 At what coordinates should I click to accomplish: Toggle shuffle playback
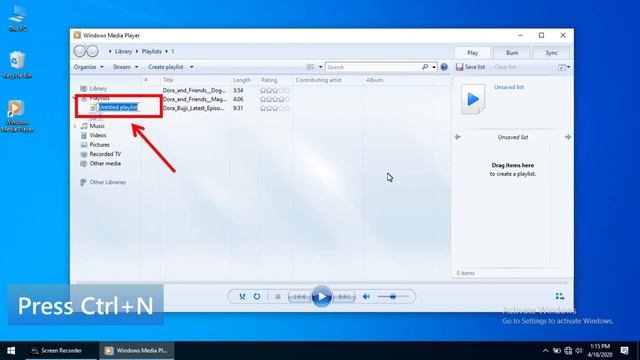(x=242, y=296)
